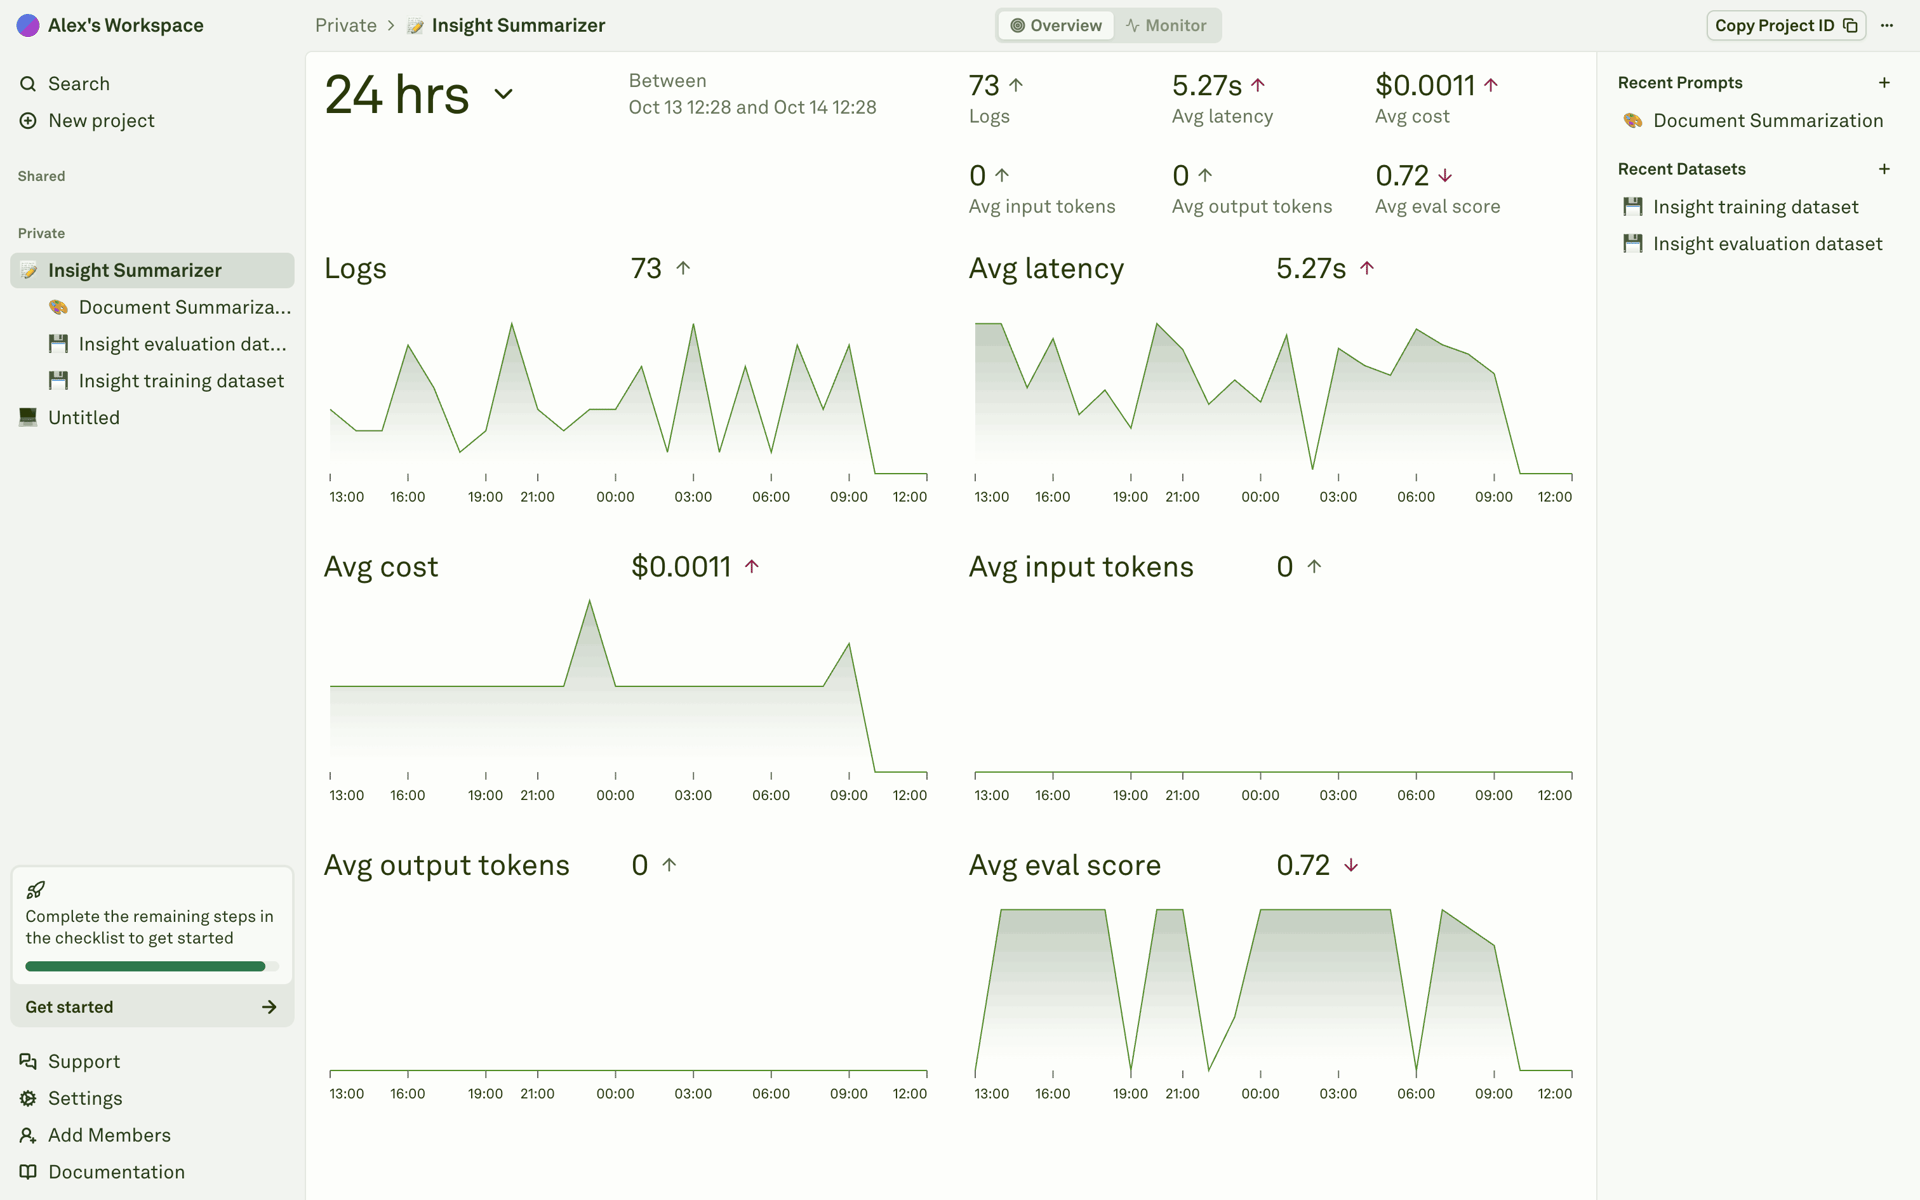Switch to the Overview tab
This screenshot has height=1200, width=1920.
1056,26
